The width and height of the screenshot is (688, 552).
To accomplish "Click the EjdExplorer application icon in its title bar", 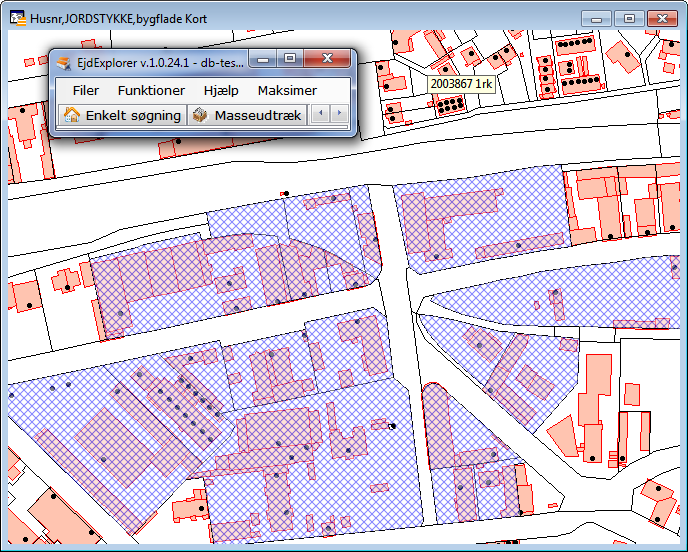I will coord(64,63).
